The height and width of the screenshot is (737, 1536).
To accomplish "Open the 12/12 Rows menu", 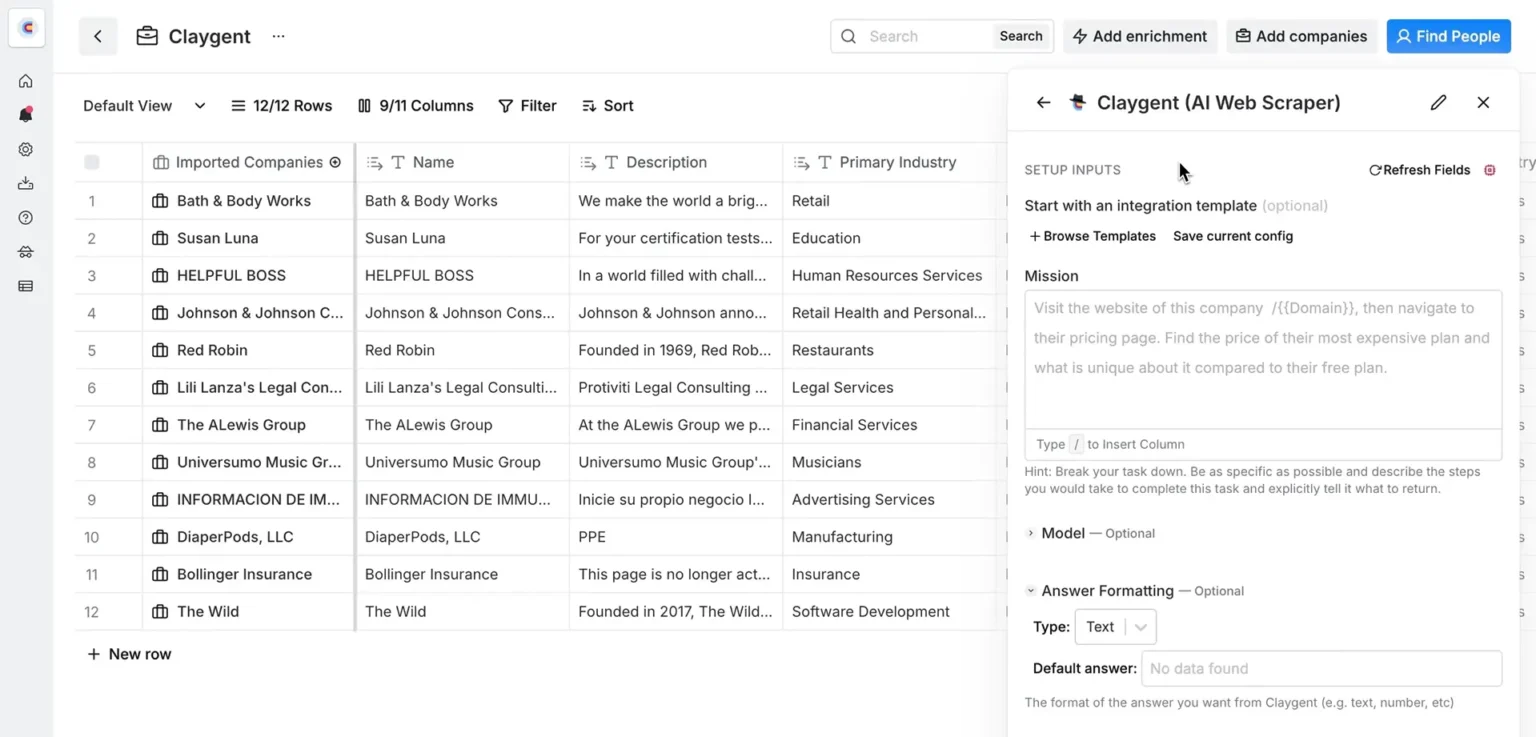I will pos(281,106).
